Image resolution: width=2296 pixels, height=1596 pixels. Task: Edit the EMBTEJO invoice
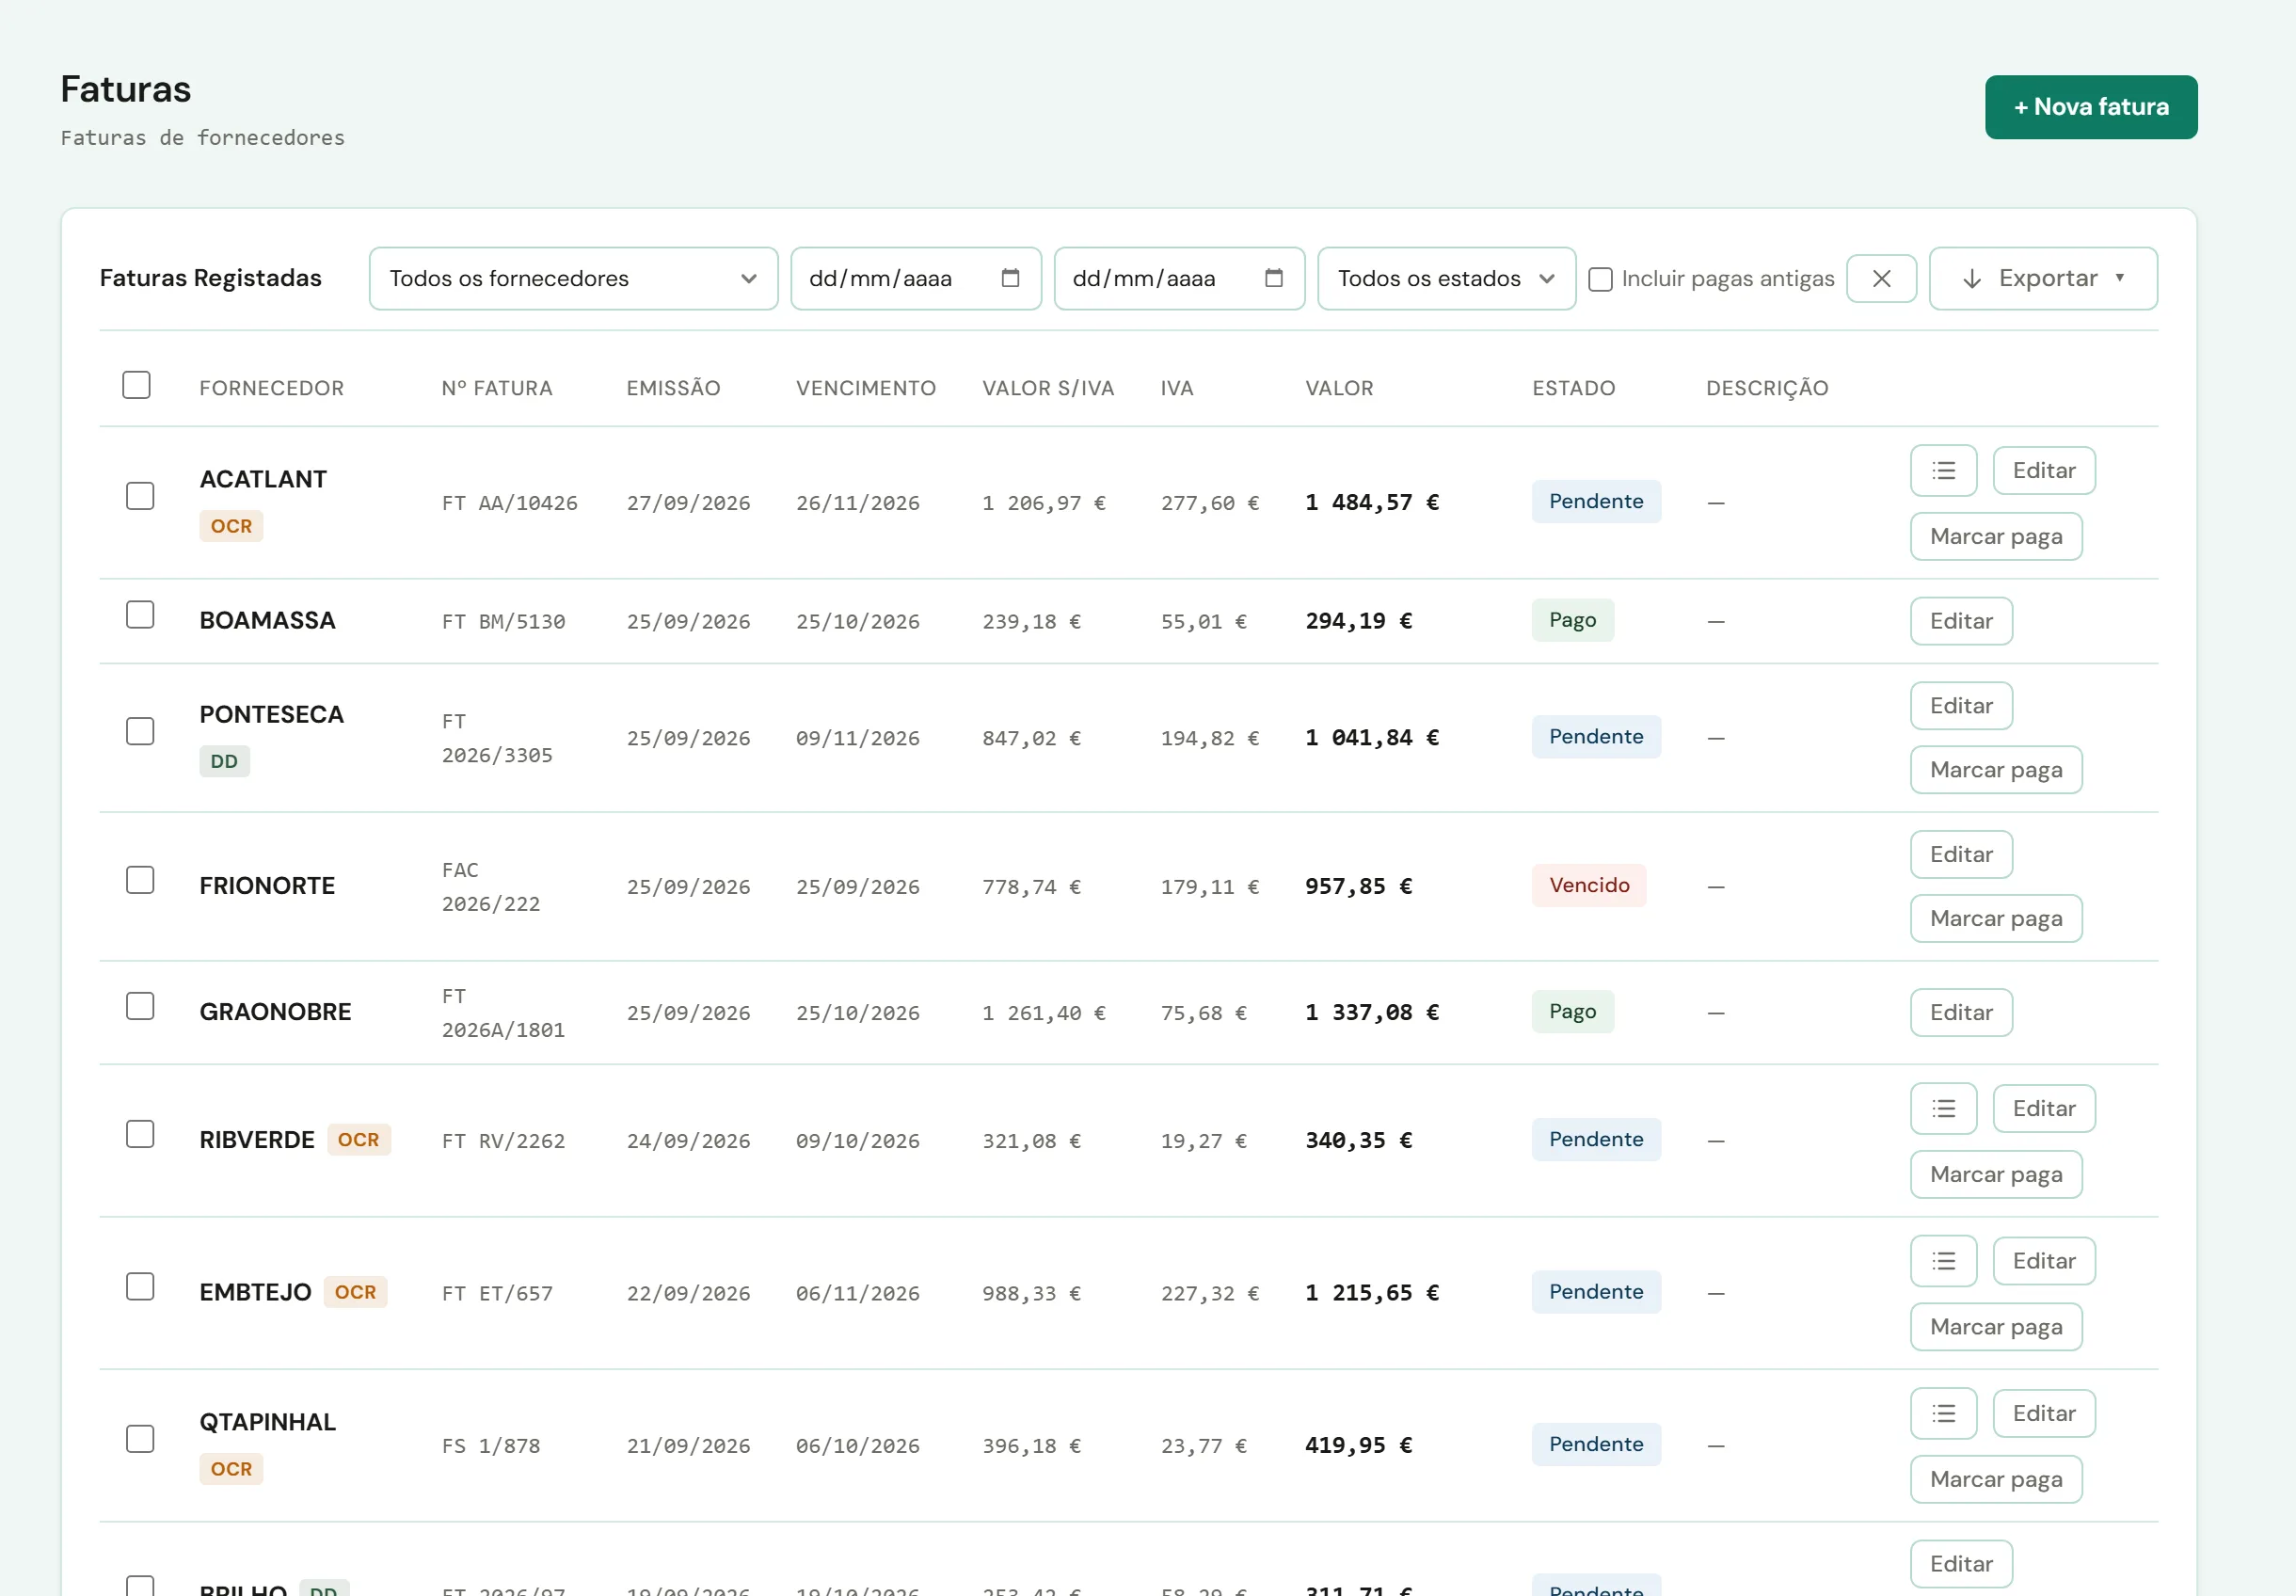point(2043,1261)
